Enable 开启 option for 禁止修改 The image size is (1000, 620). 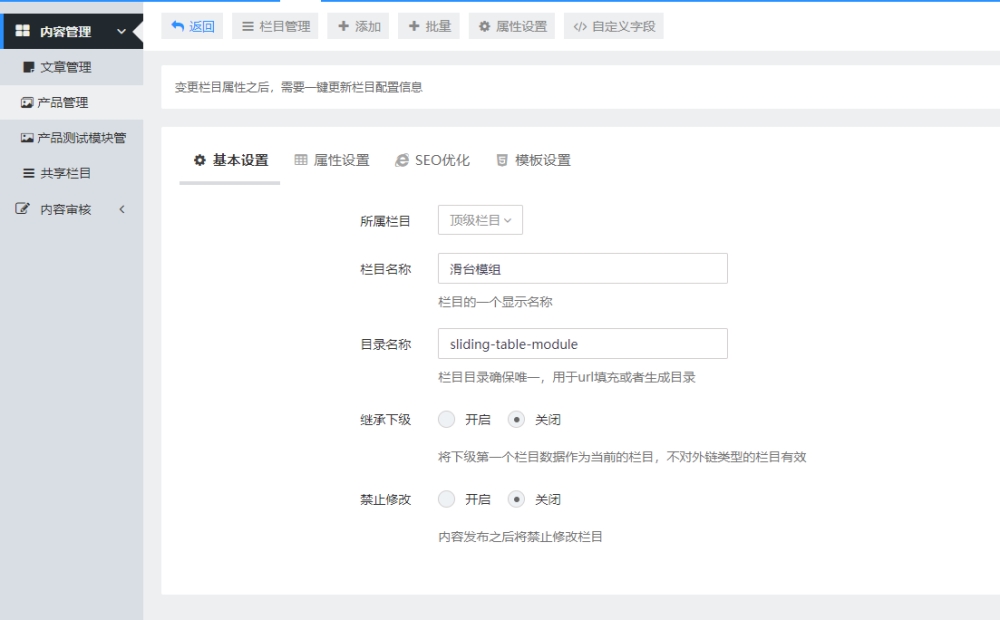447,499
